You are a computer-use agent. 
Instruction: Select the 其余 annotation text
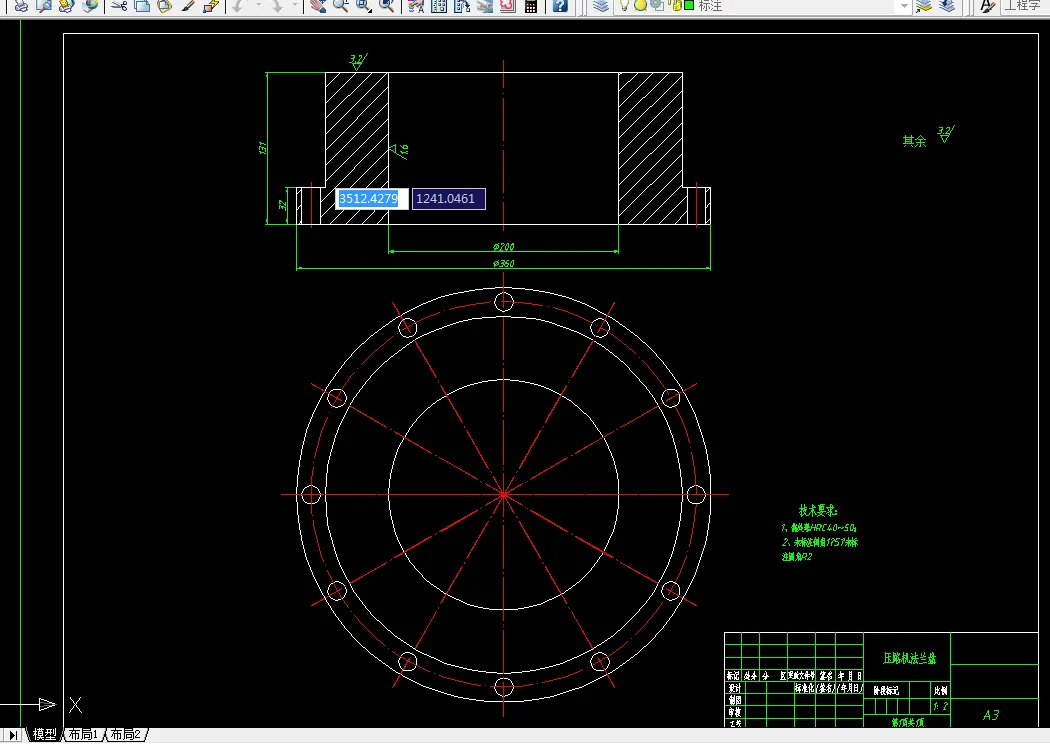[x=914, y=141]
